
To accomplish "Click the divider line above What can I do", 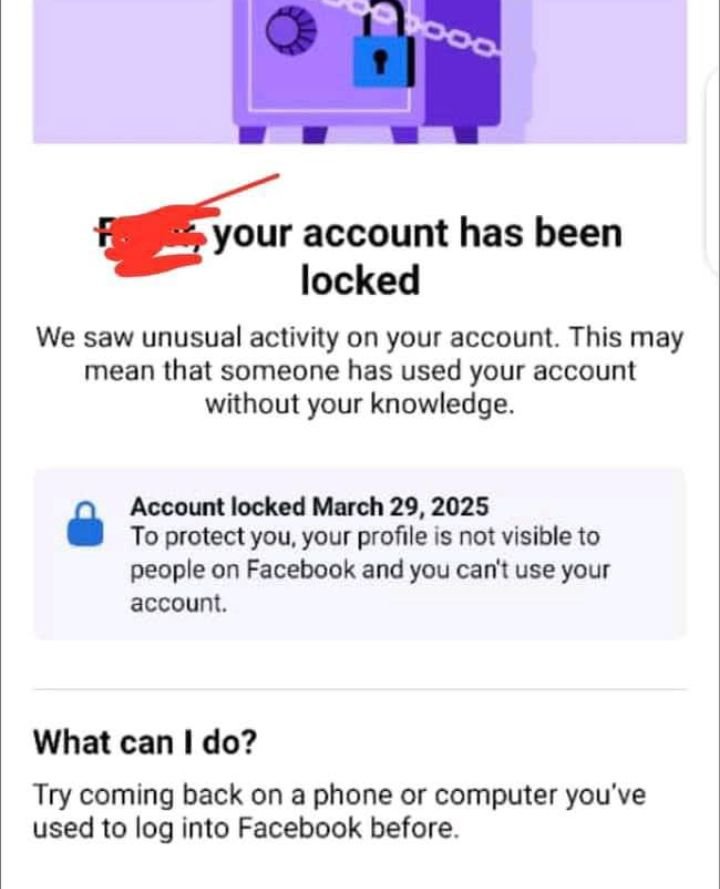I will coord(360,689).
